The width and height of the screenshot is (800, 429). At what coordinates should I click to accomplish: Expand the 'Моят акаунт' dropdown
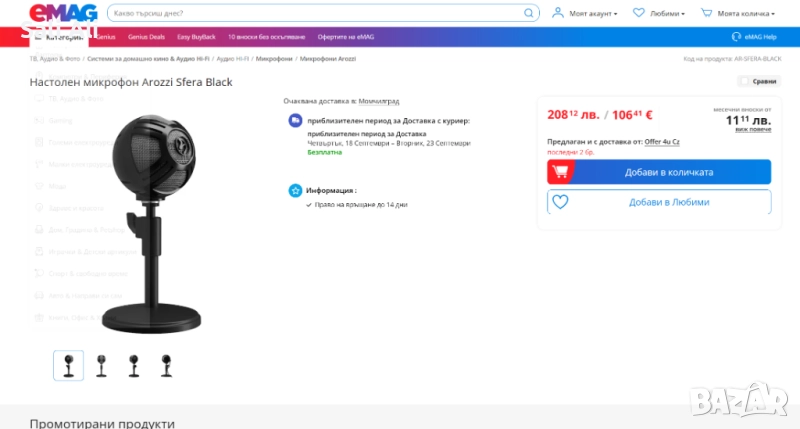595,14
